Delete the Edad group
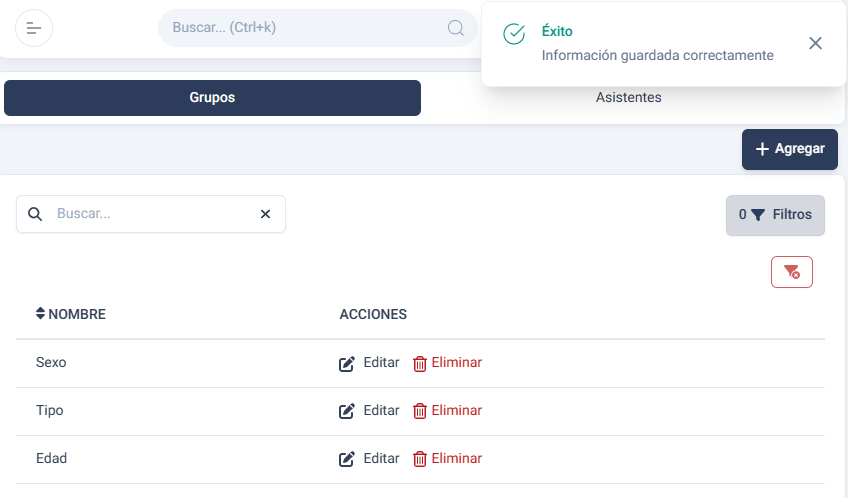Image resolution: width=848 pixels, height=498 pixels. [x=447, y=459]
